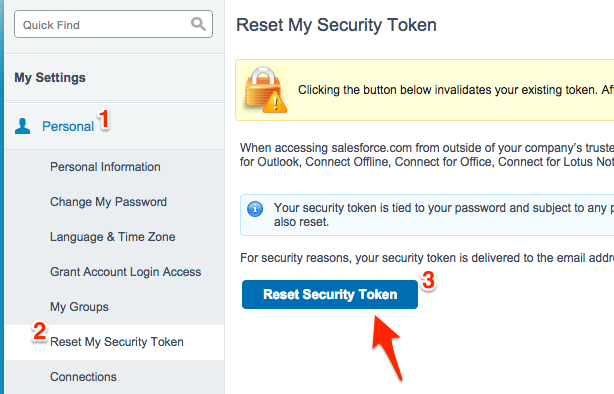
Task: Open the Connections menu item
Action: tap(83, 377)
